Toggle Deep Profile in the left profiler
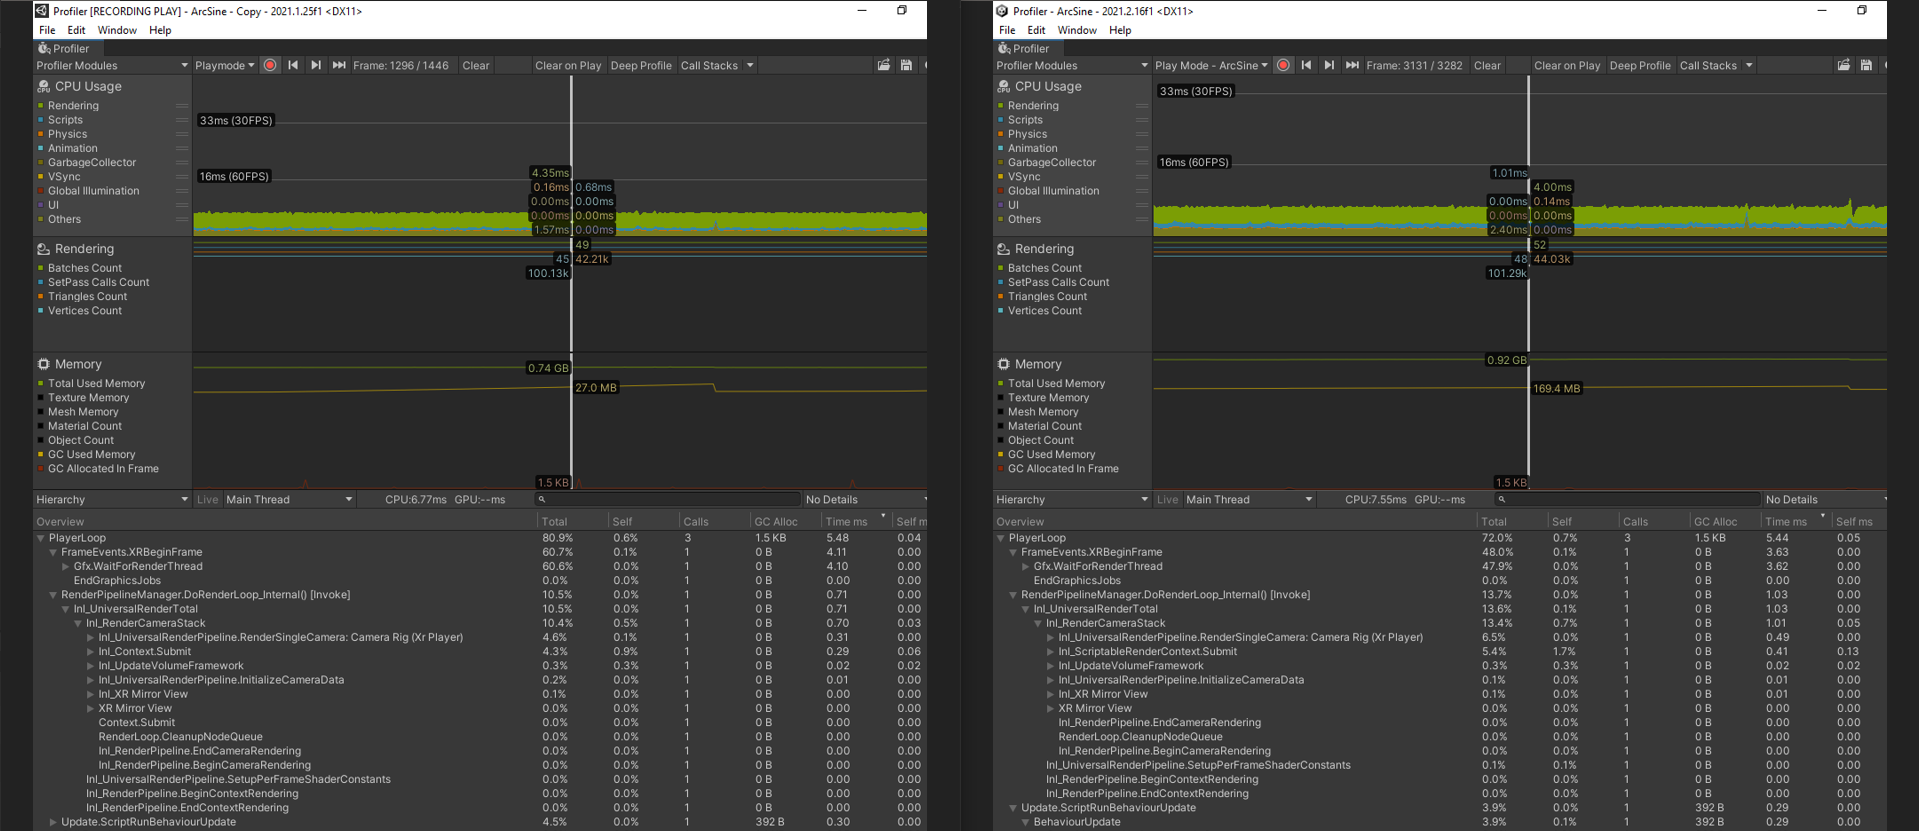 [x=640, y=65]
